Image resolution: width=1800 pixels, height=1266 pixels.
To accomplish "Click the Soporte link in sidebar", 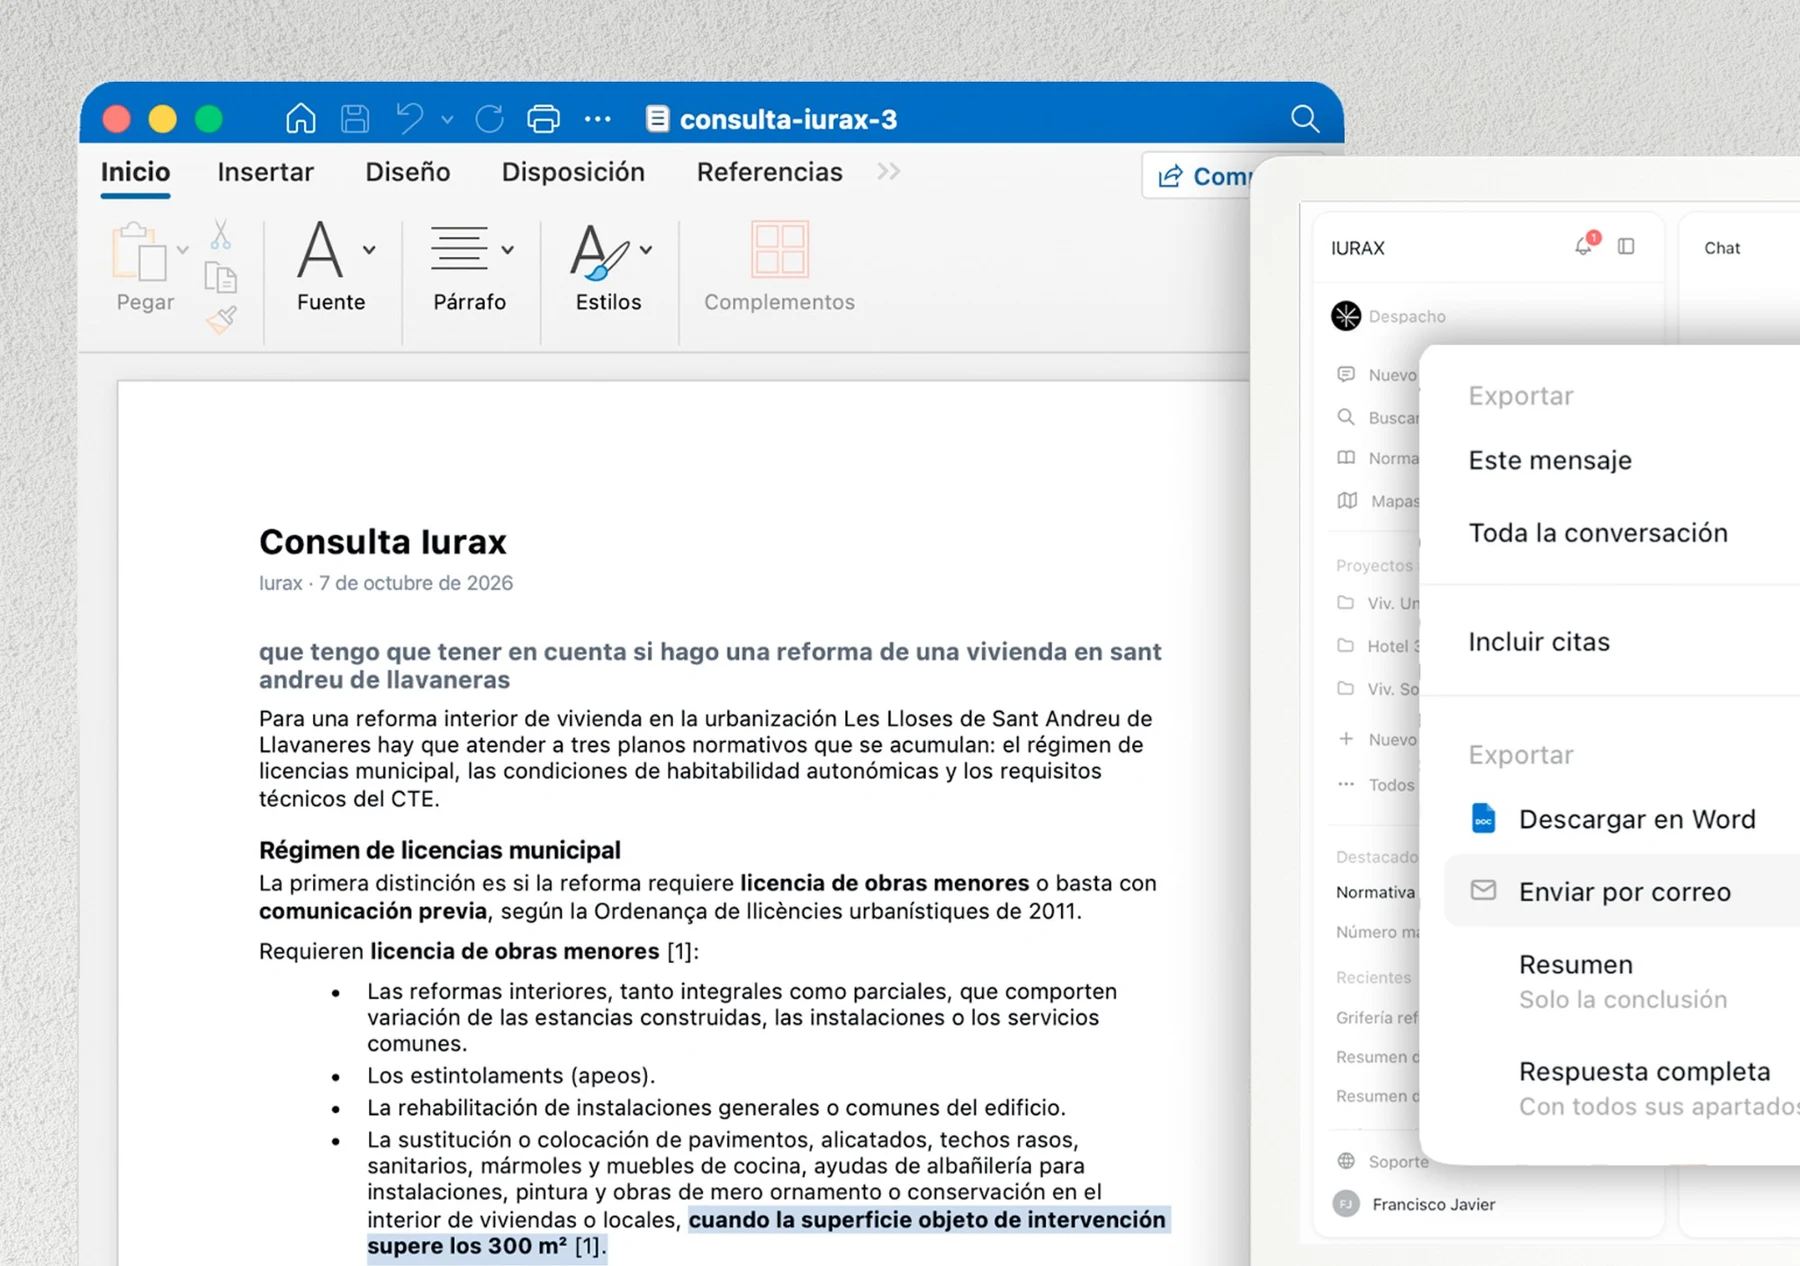I will (x=1385, y=1161).
